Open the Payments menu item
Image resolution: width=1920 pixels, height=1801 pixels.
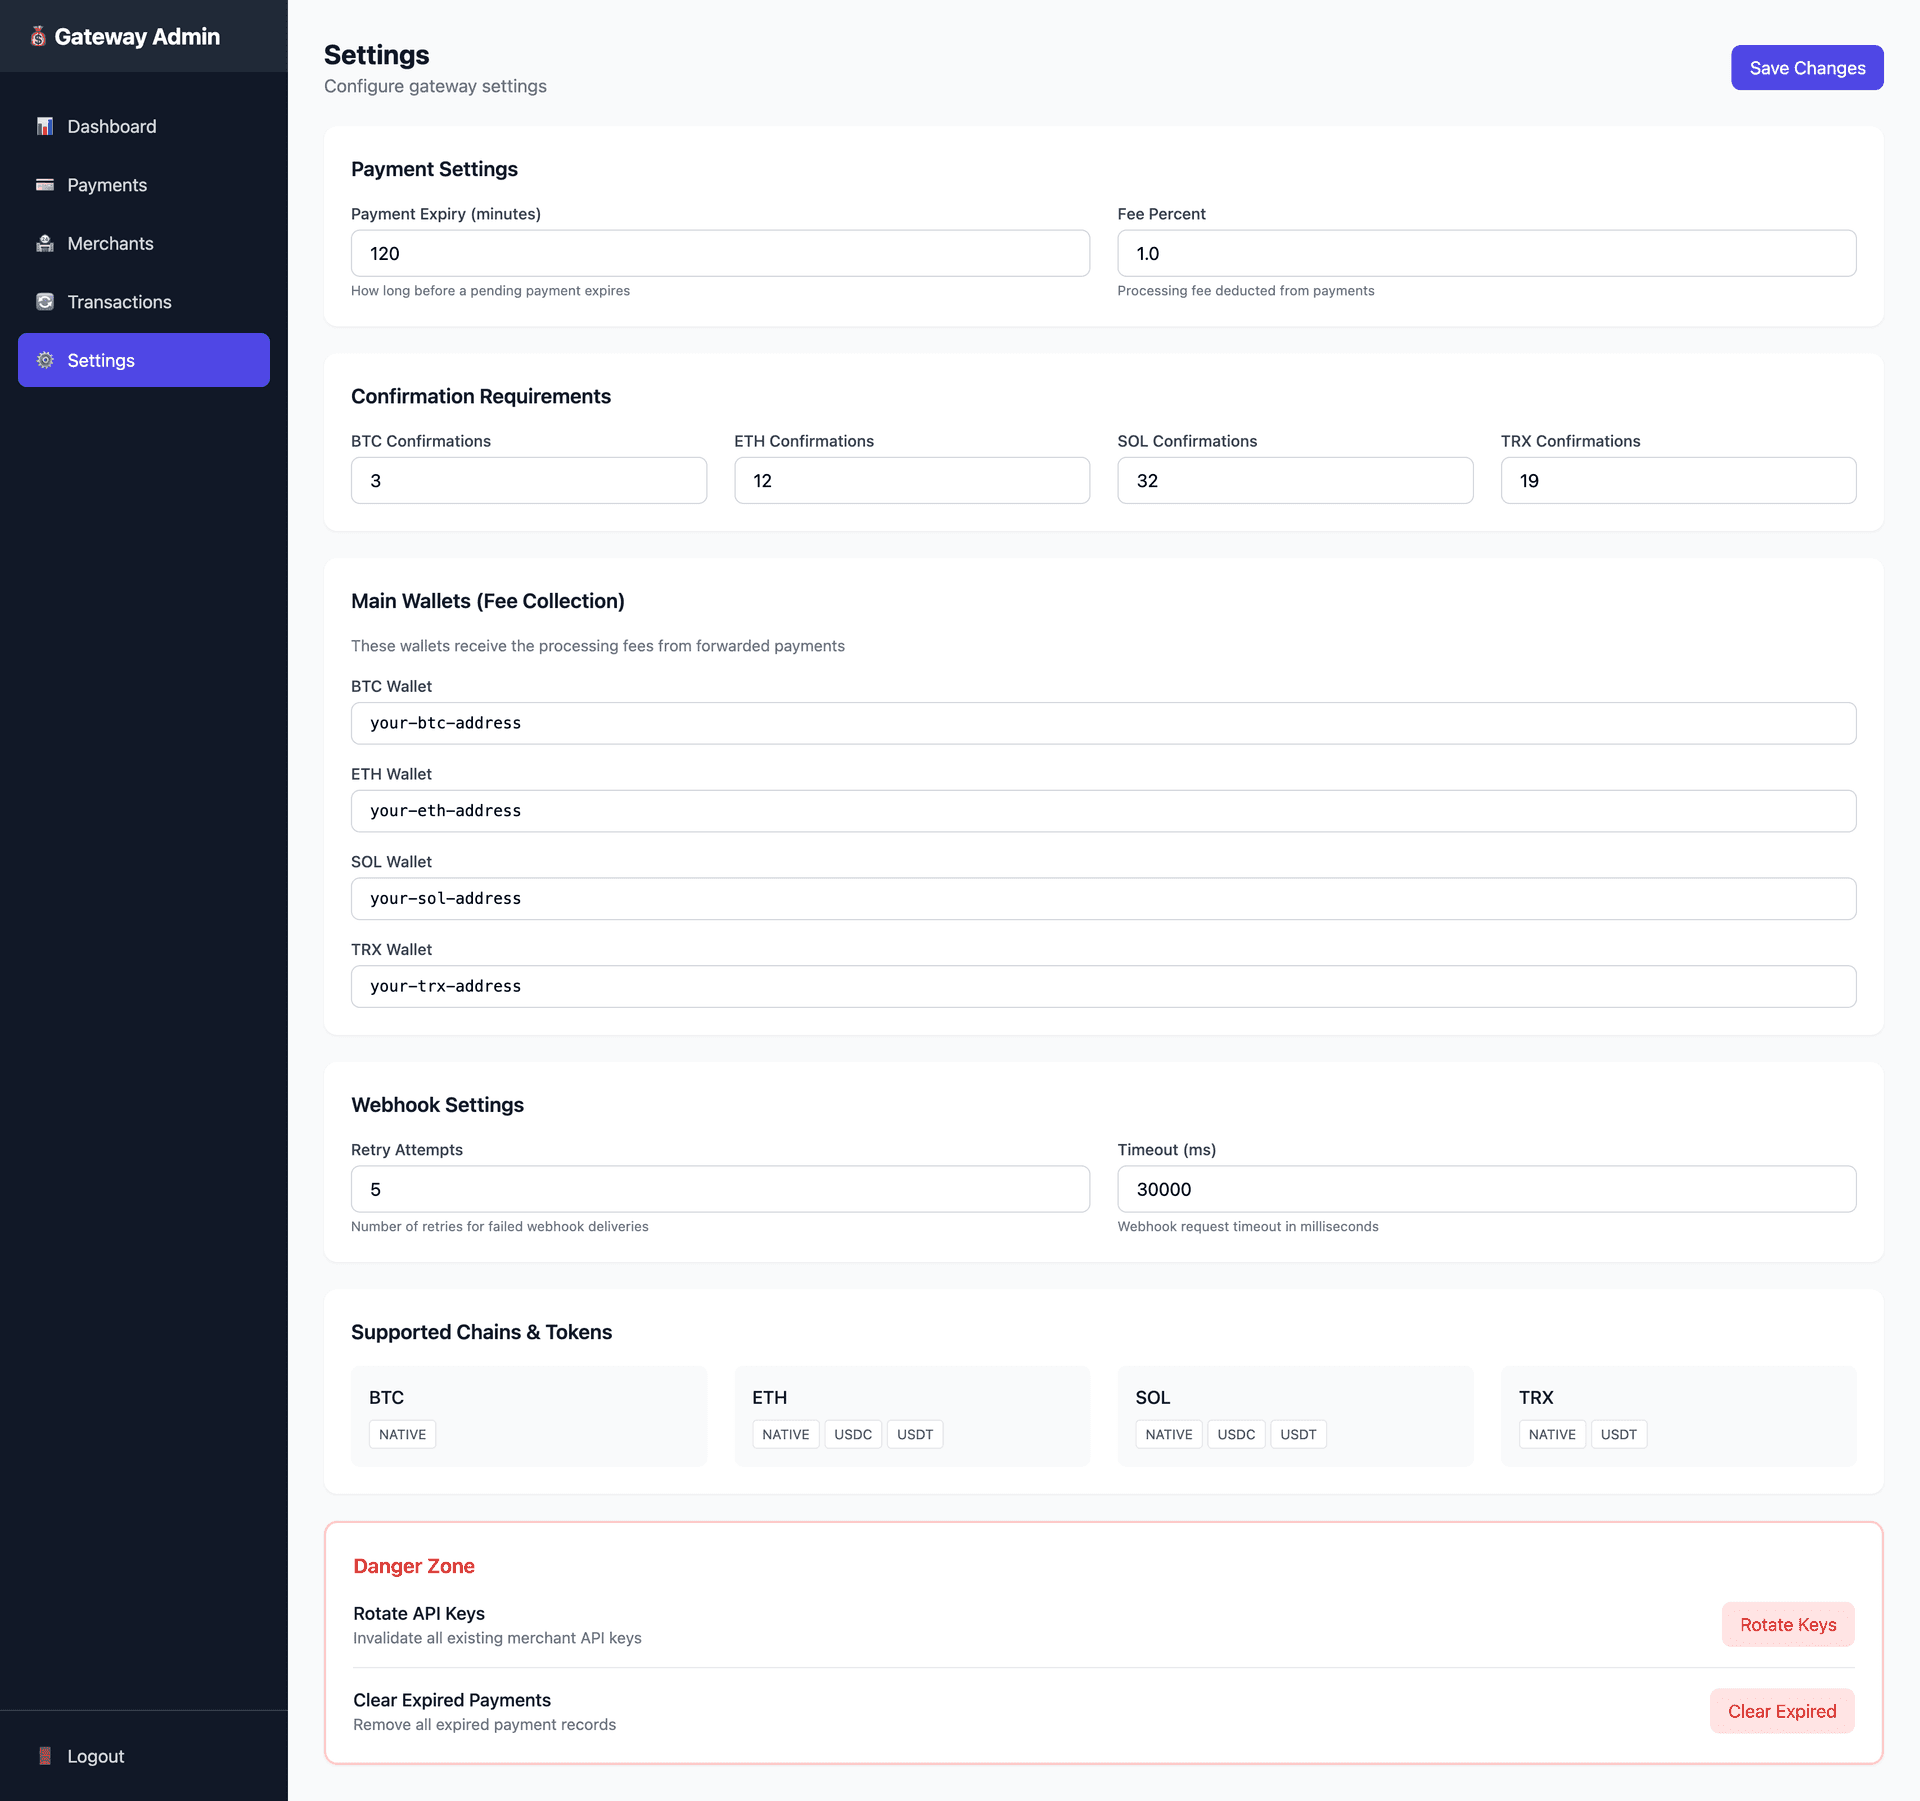107,185
